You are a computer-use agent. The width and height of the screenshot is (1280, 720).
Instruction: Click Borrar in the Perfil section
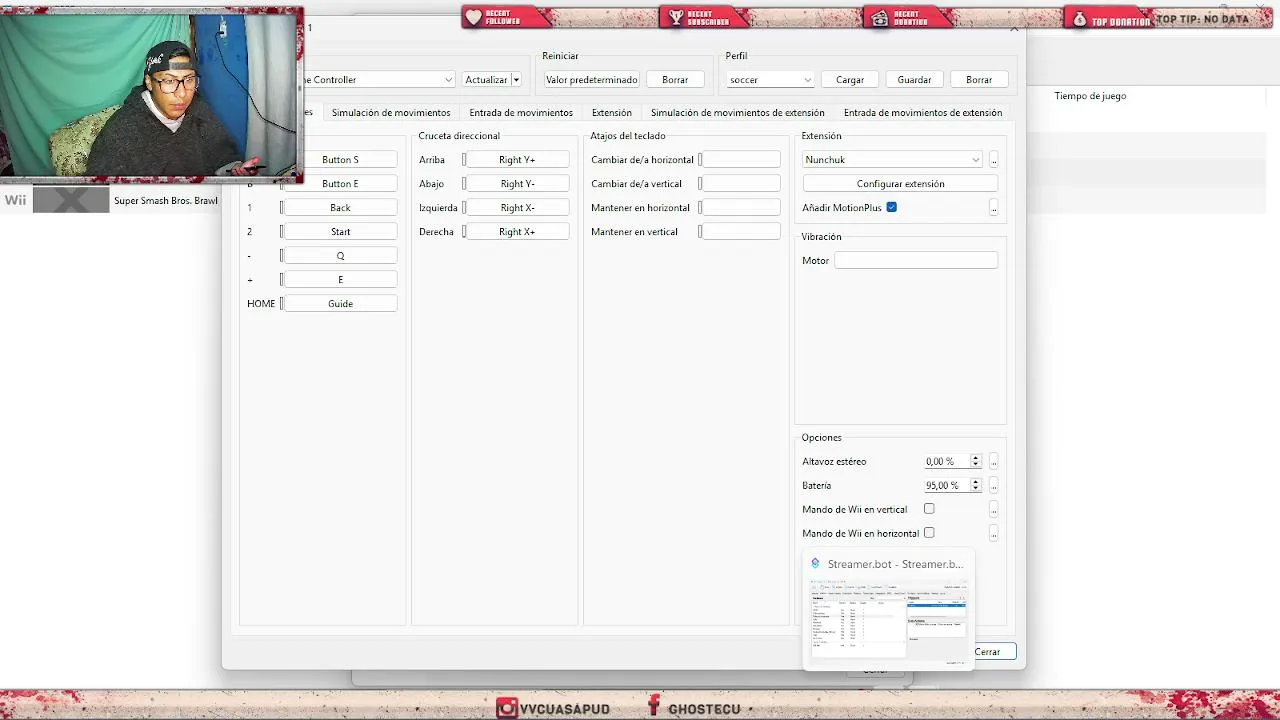979,80
